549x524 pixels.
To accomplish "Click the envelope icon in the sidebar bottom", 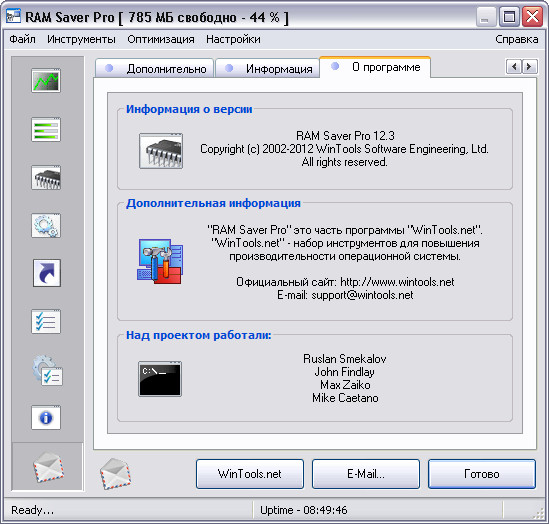I will click(x=48, y=467).
